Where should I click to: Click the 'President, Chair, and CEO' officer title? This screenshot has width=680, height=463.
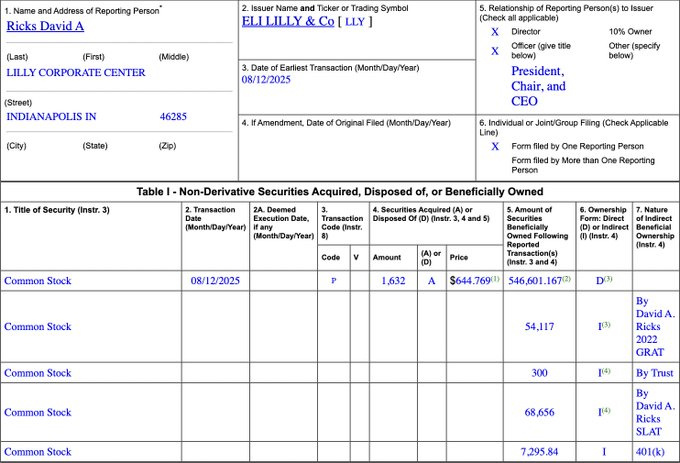coord(538,86)
